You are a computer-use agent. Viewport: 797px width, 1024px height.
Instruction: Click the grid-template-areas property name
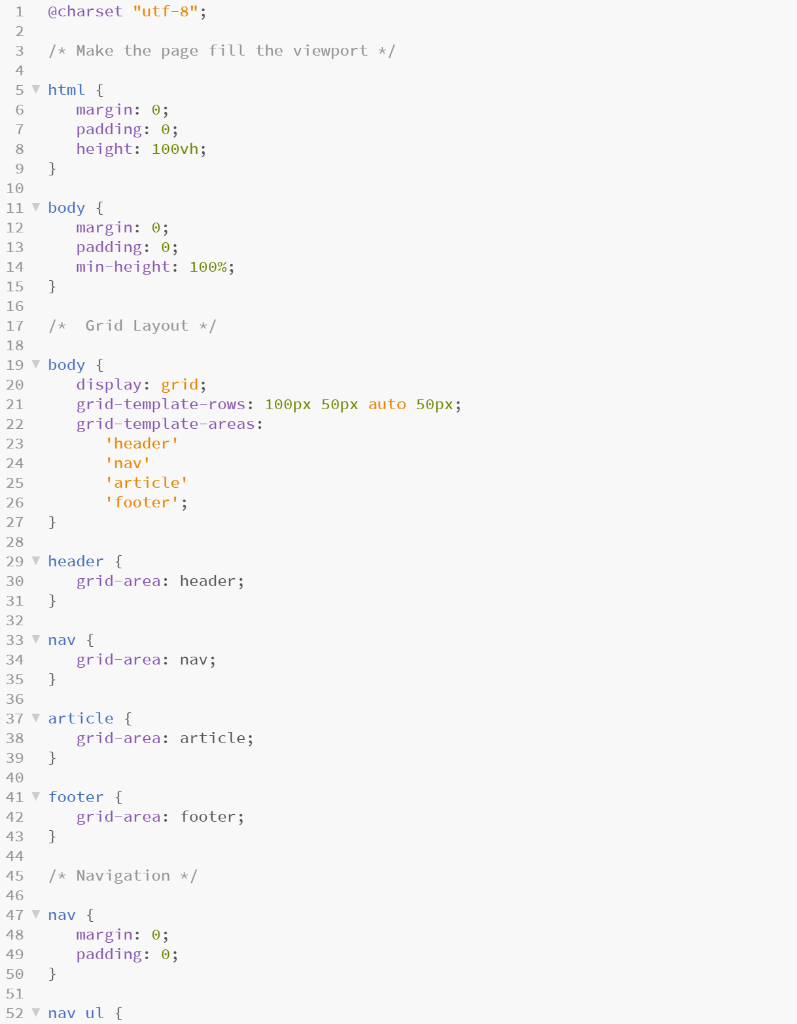165,424
